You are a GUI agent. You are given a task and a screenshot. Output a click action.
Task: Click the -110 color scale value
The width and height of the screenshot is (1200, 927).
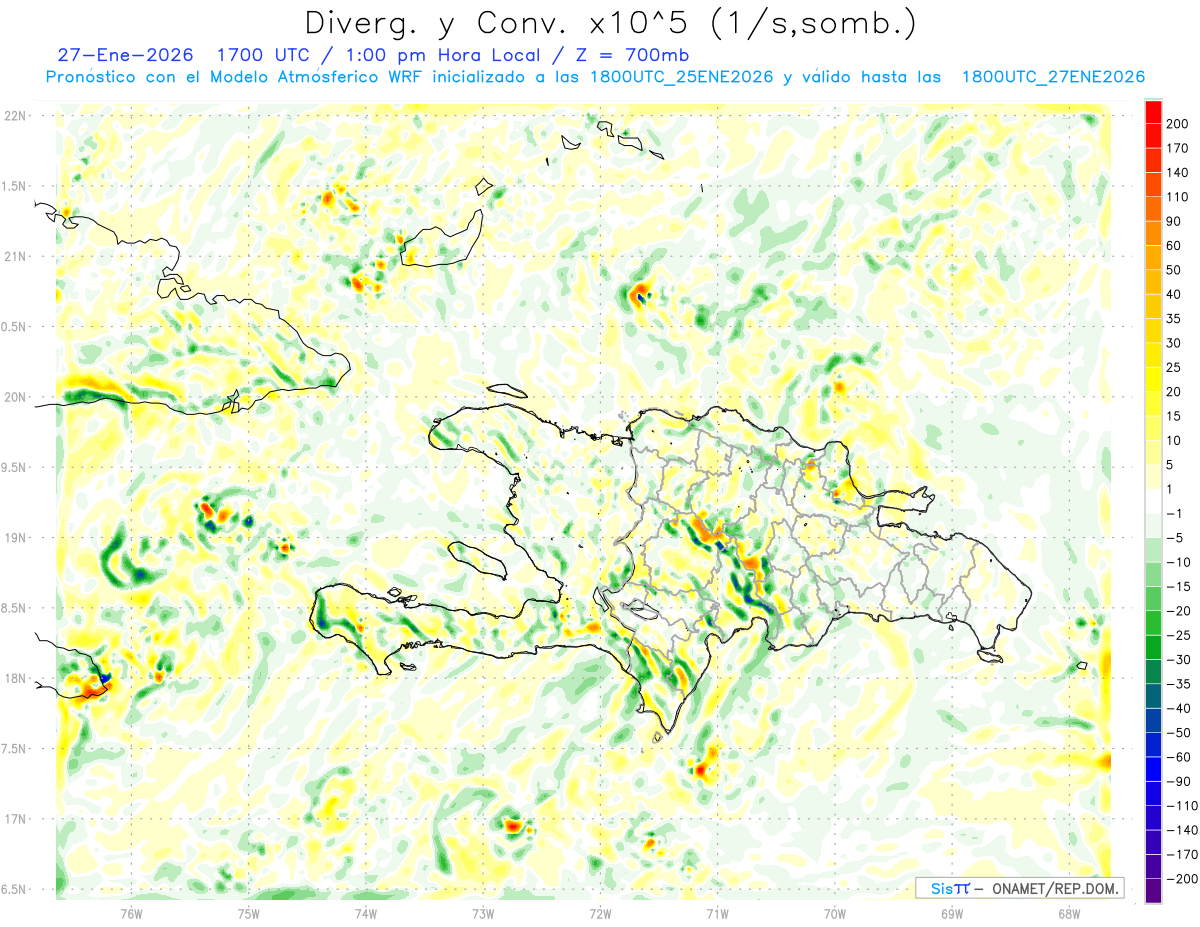click(x=1181, y=806)
